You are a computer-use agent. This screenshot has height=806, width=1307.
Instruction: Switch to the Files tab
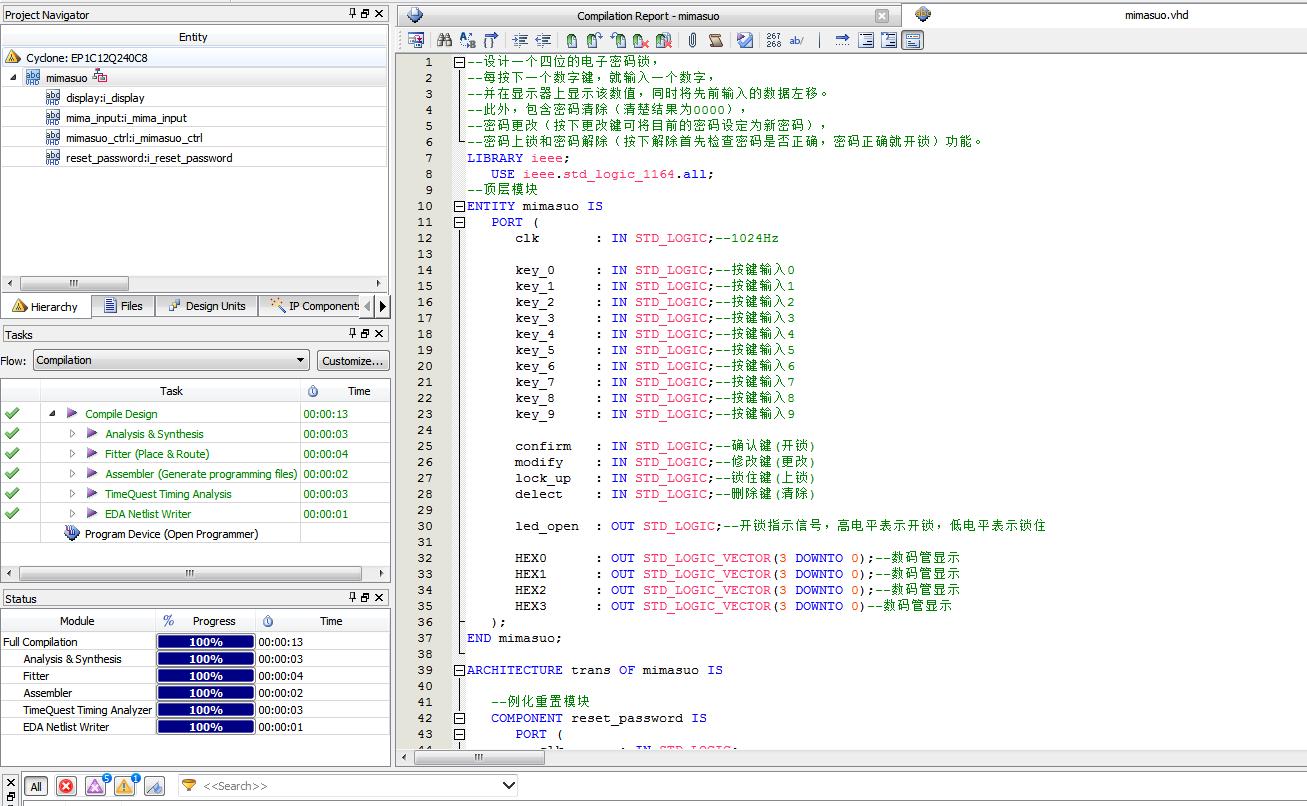click(122, 306)
